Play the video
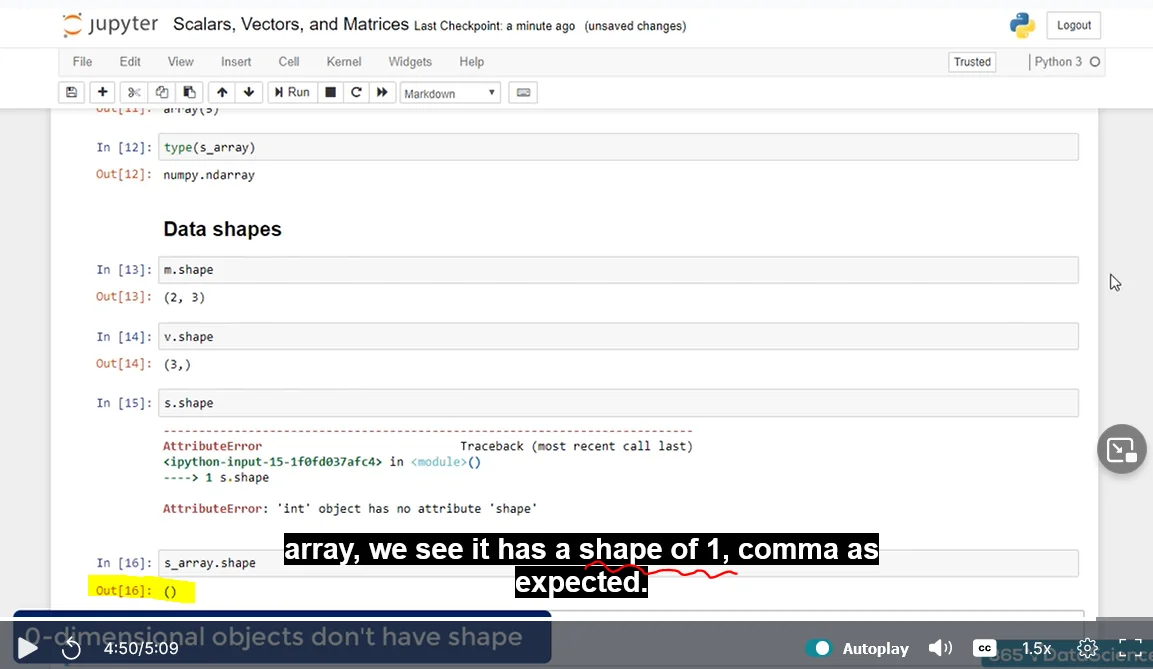1153x669 pixels. pyautogui.click(x=28, y=648)
